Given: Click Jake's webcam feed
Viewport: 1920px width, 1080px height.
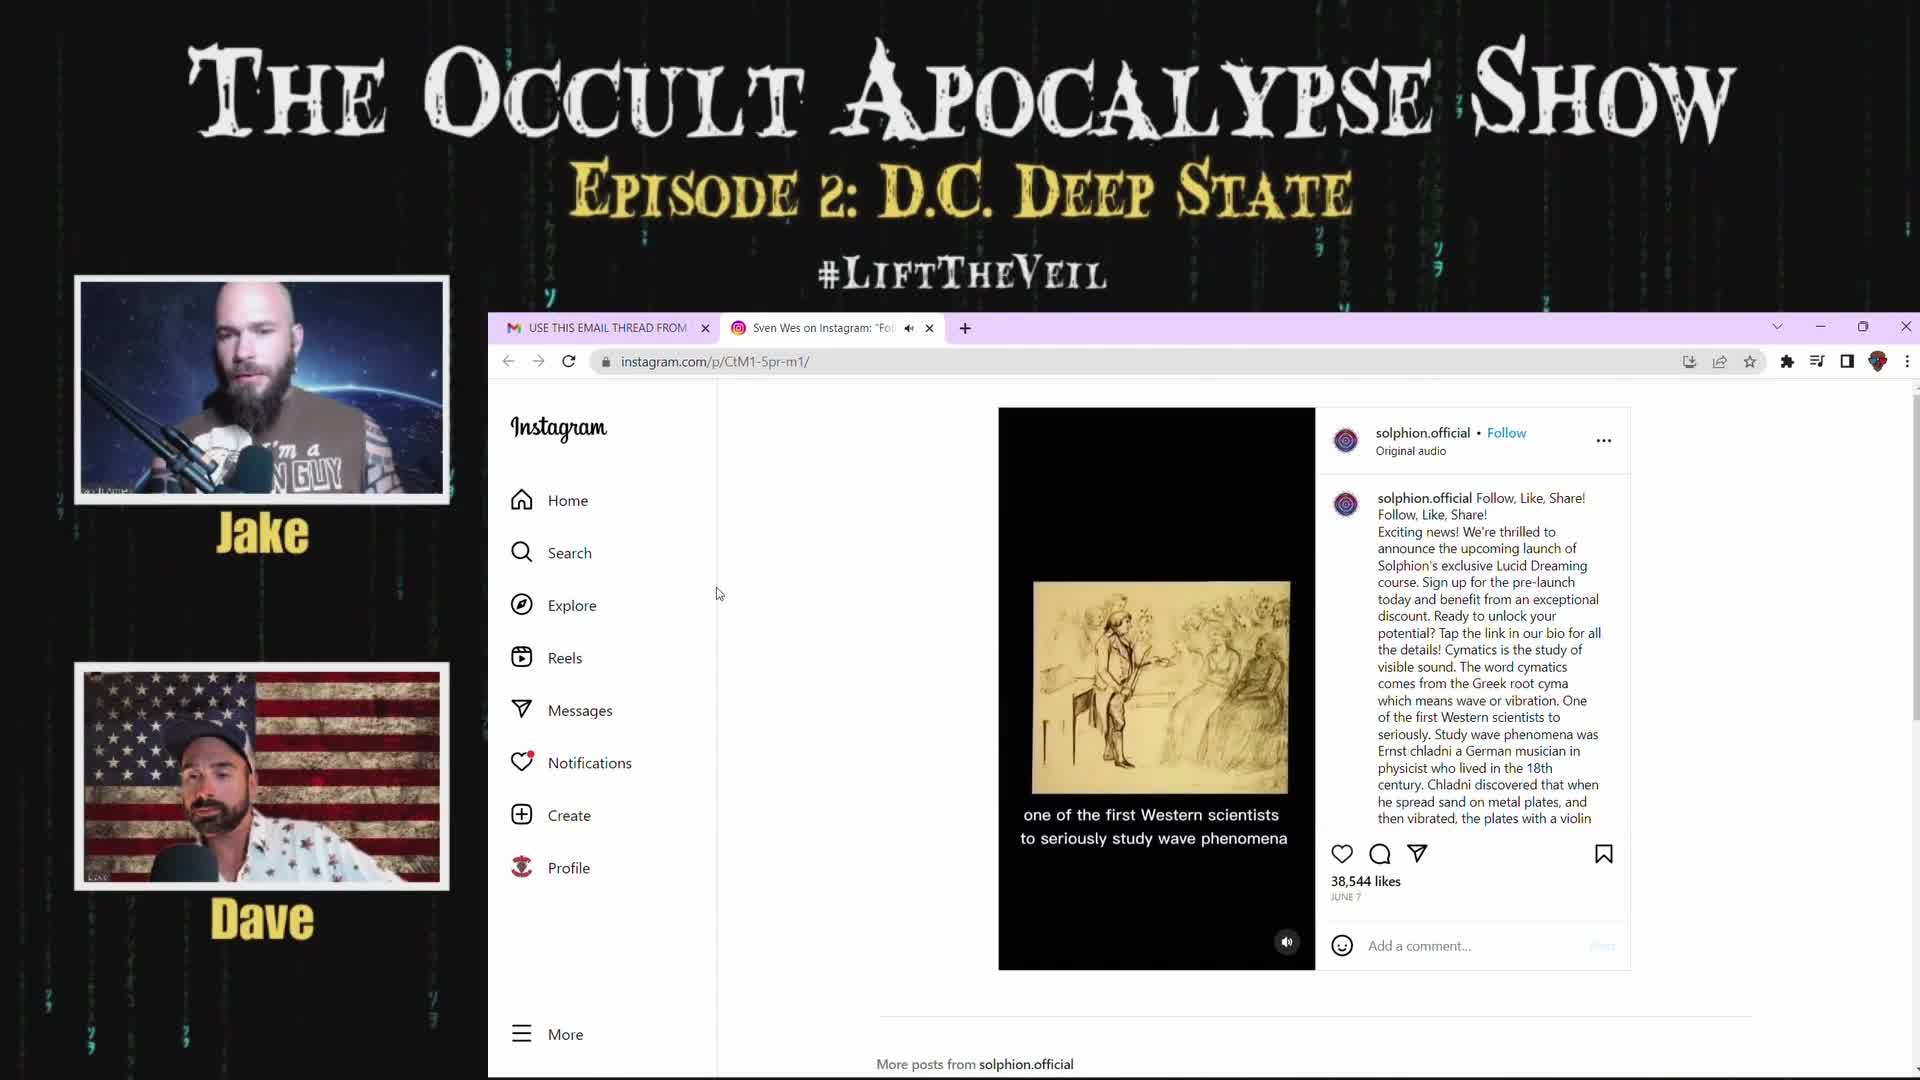Looking at the screenshot, I should [x=262, y=388].
